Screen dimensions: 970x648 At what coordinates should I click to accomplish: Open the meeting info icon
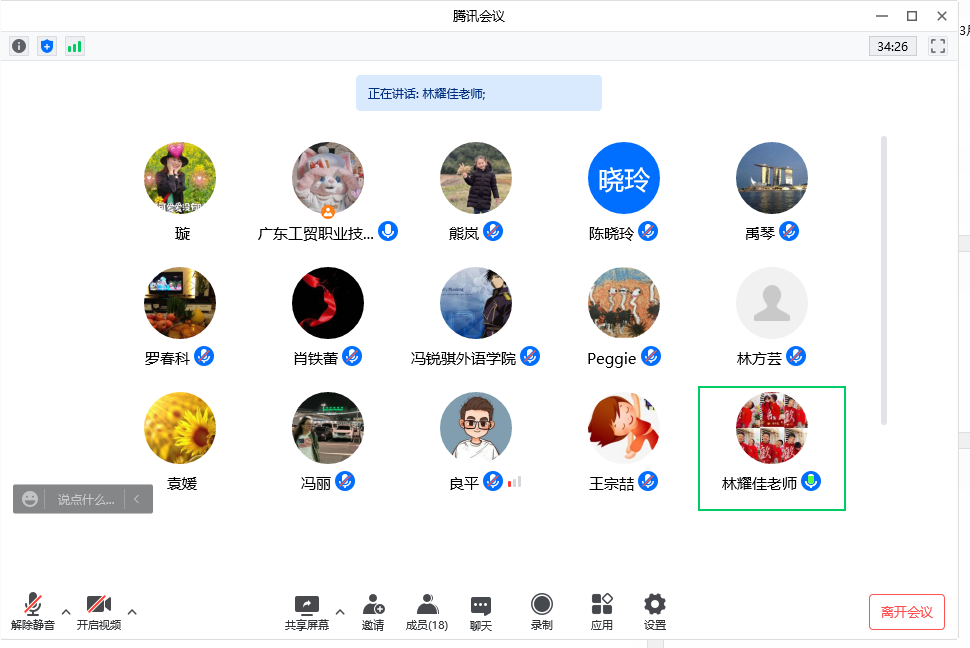[x=19, y=46]
